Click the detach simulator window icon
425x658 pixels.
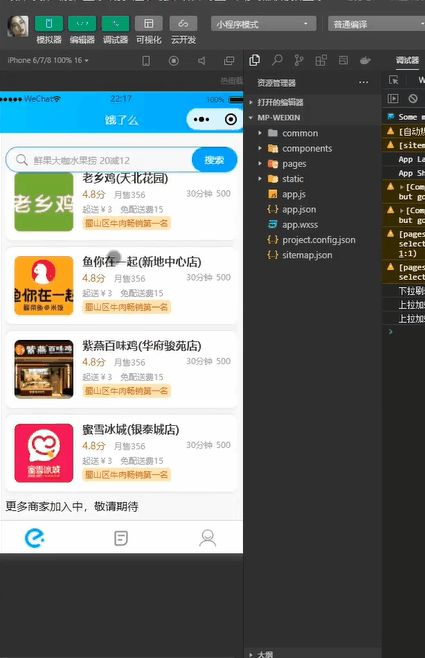point(229,61)
